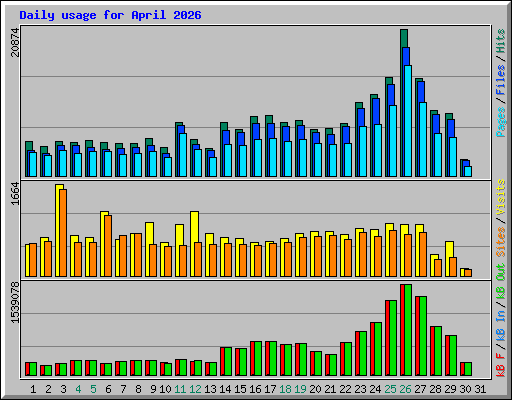Click day label 2 on the x-axis

[x=48, y=389]
